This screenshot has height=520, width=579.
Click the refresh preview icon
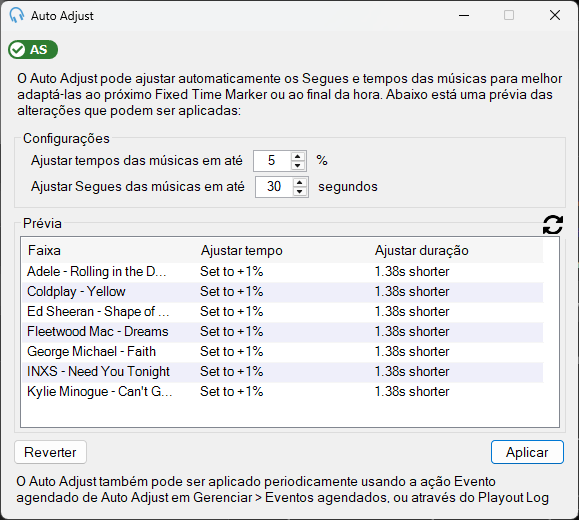coord(552,225)
